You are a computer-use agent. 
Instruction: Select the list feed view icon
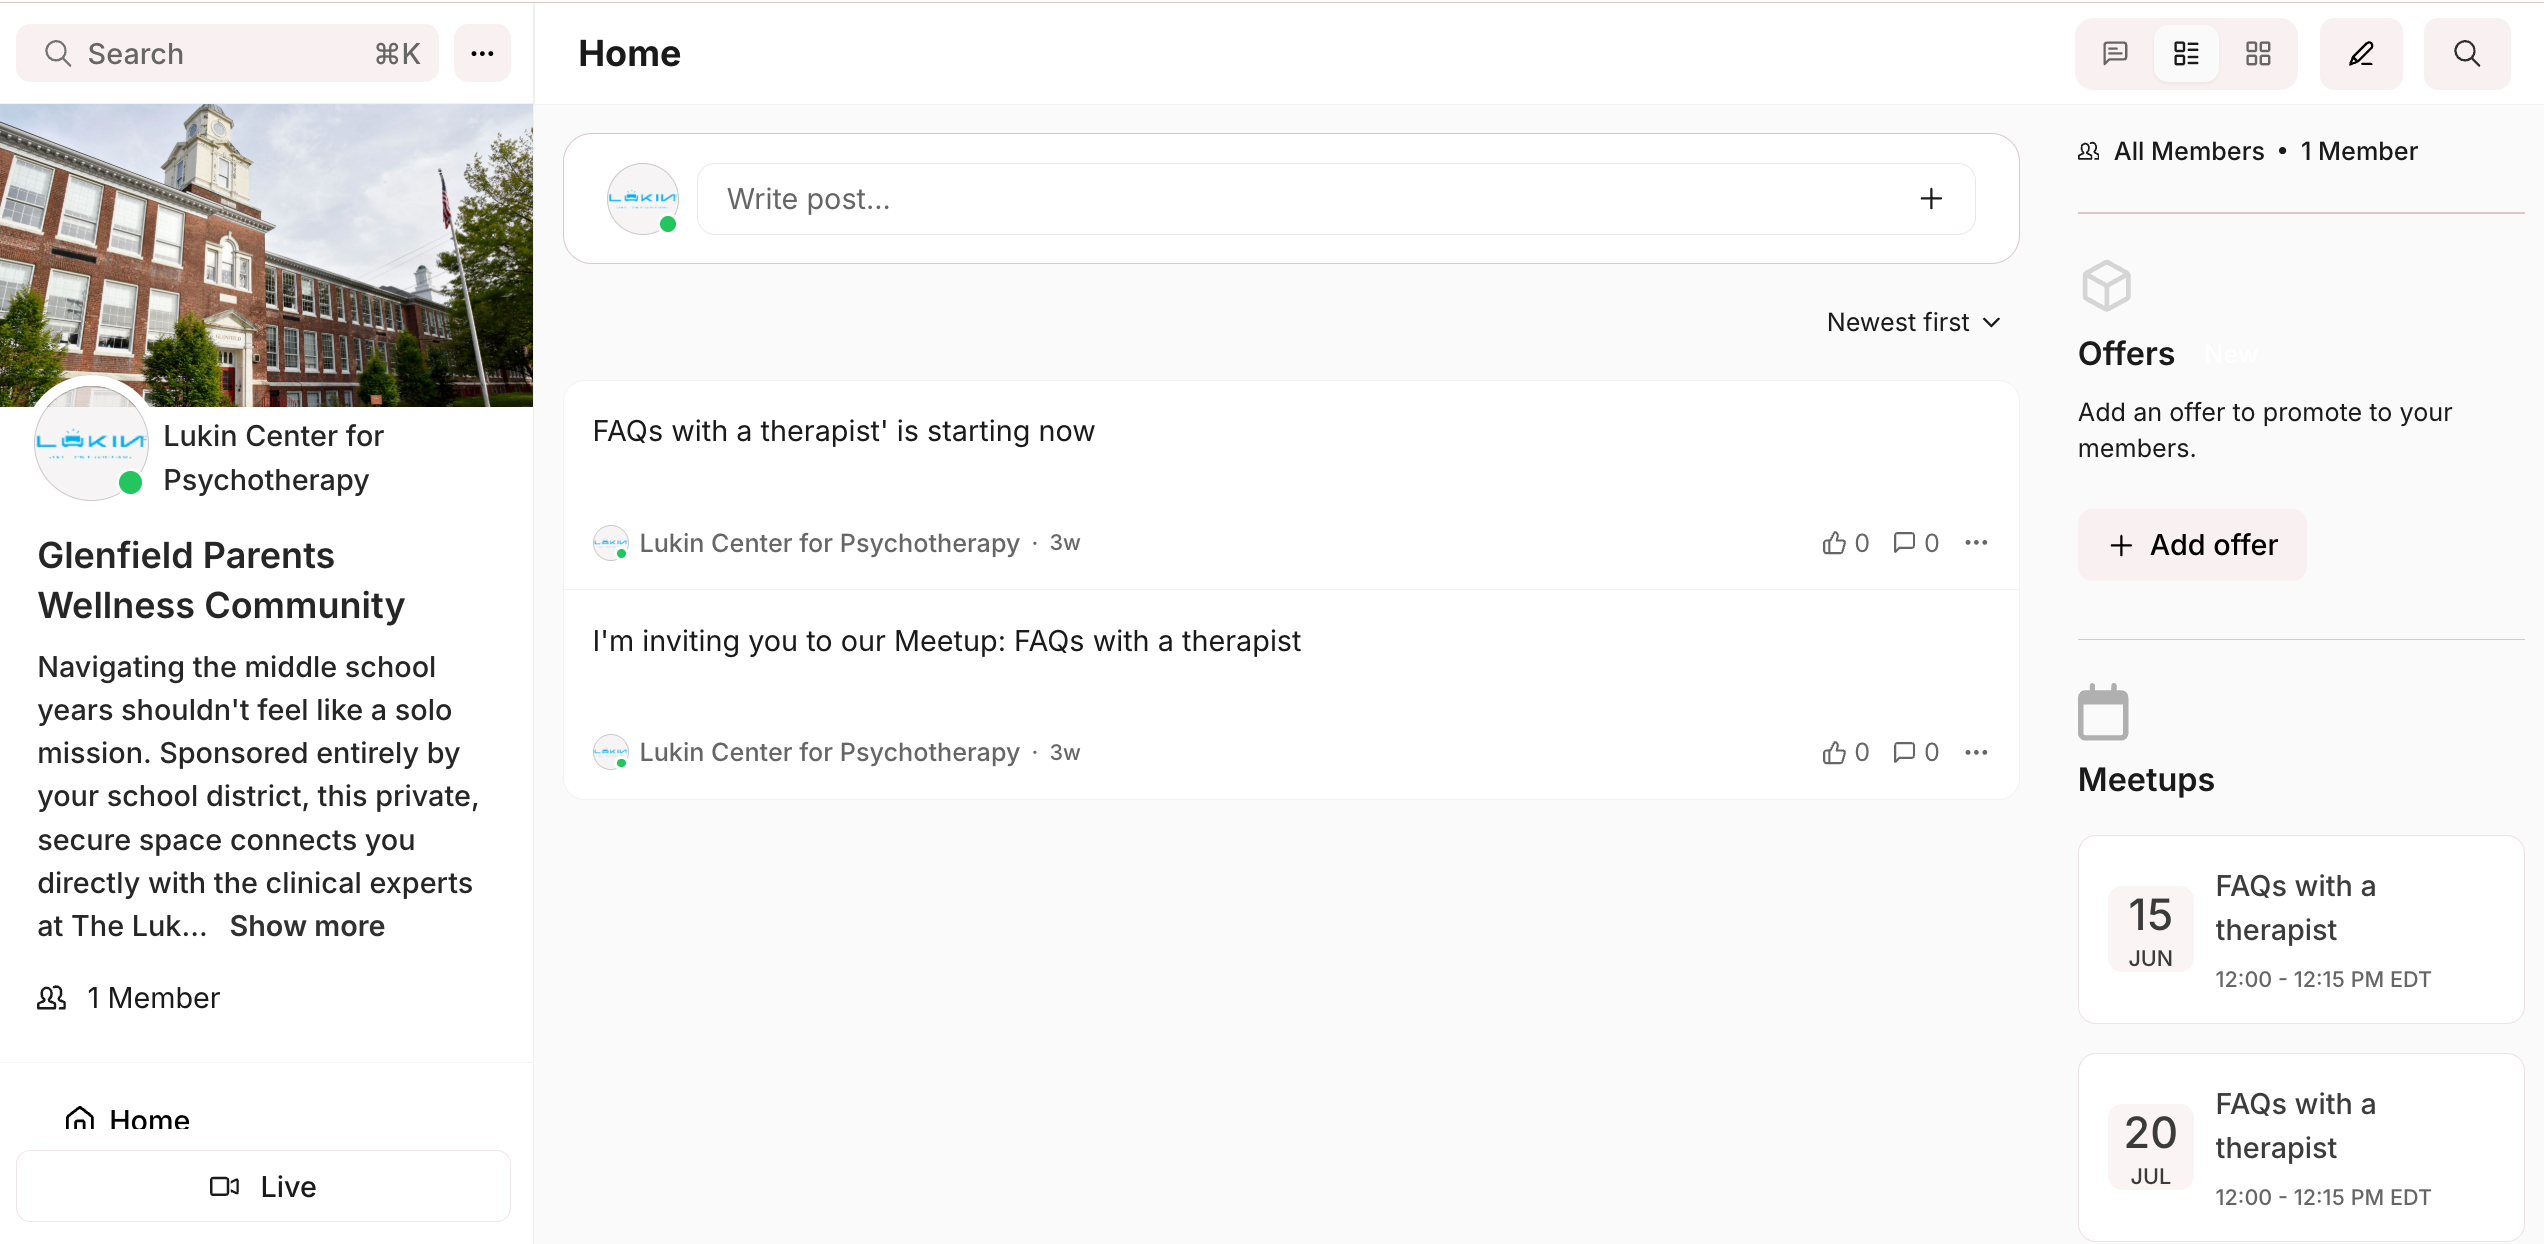[2187, 54]
